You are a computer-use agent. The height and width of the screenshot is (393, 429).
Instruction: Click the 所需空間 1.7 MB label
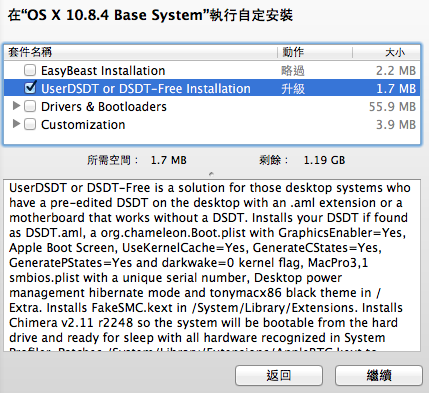(137, 160)
